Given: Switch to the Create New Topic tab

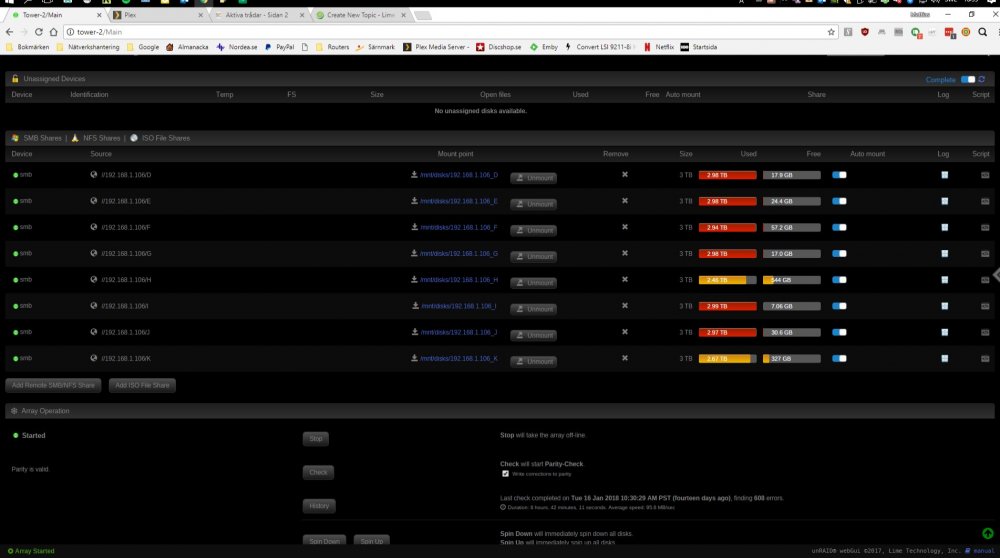Looking at the screenshot, I should 361,15.
